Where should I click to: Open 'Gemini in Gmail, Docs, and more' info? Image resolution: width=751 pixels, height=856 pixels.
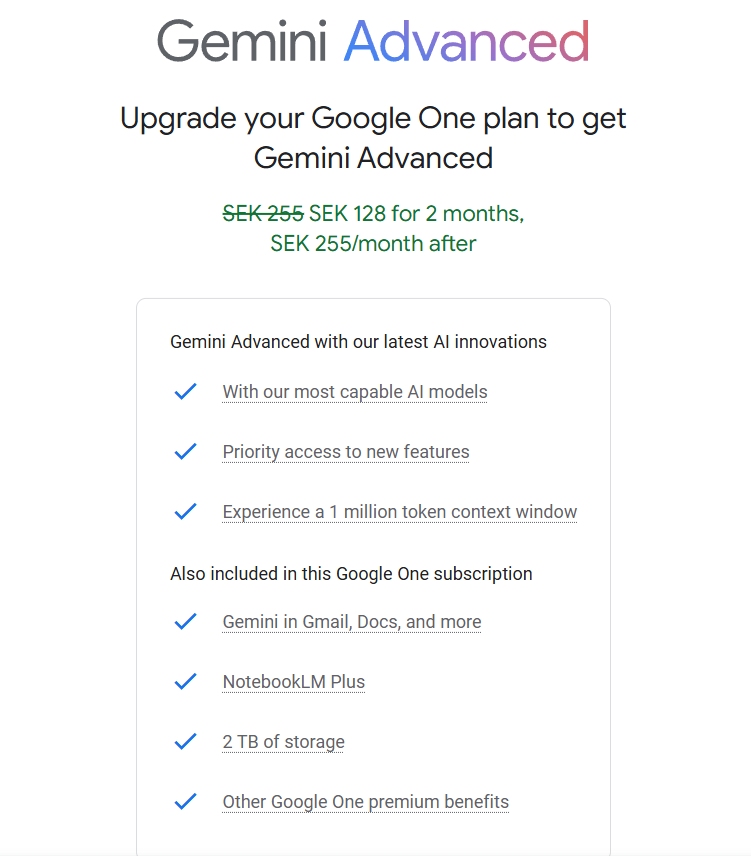[x=352, y=622]
